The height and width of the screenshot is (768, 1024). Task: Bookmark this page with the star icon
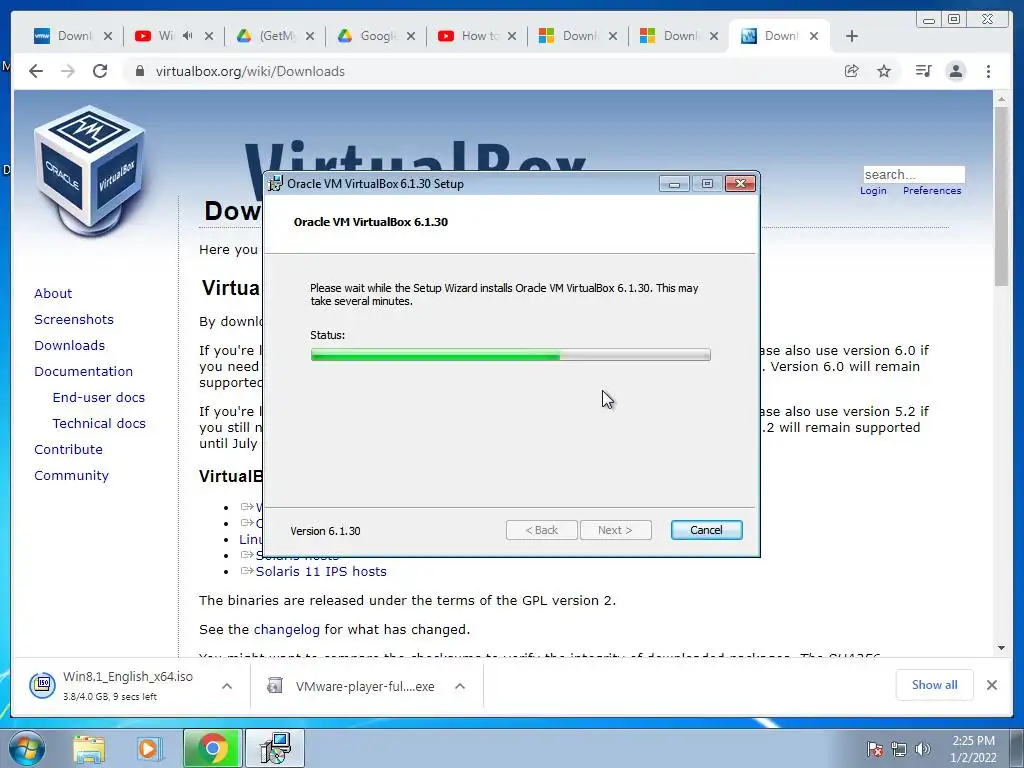[884, 71]
